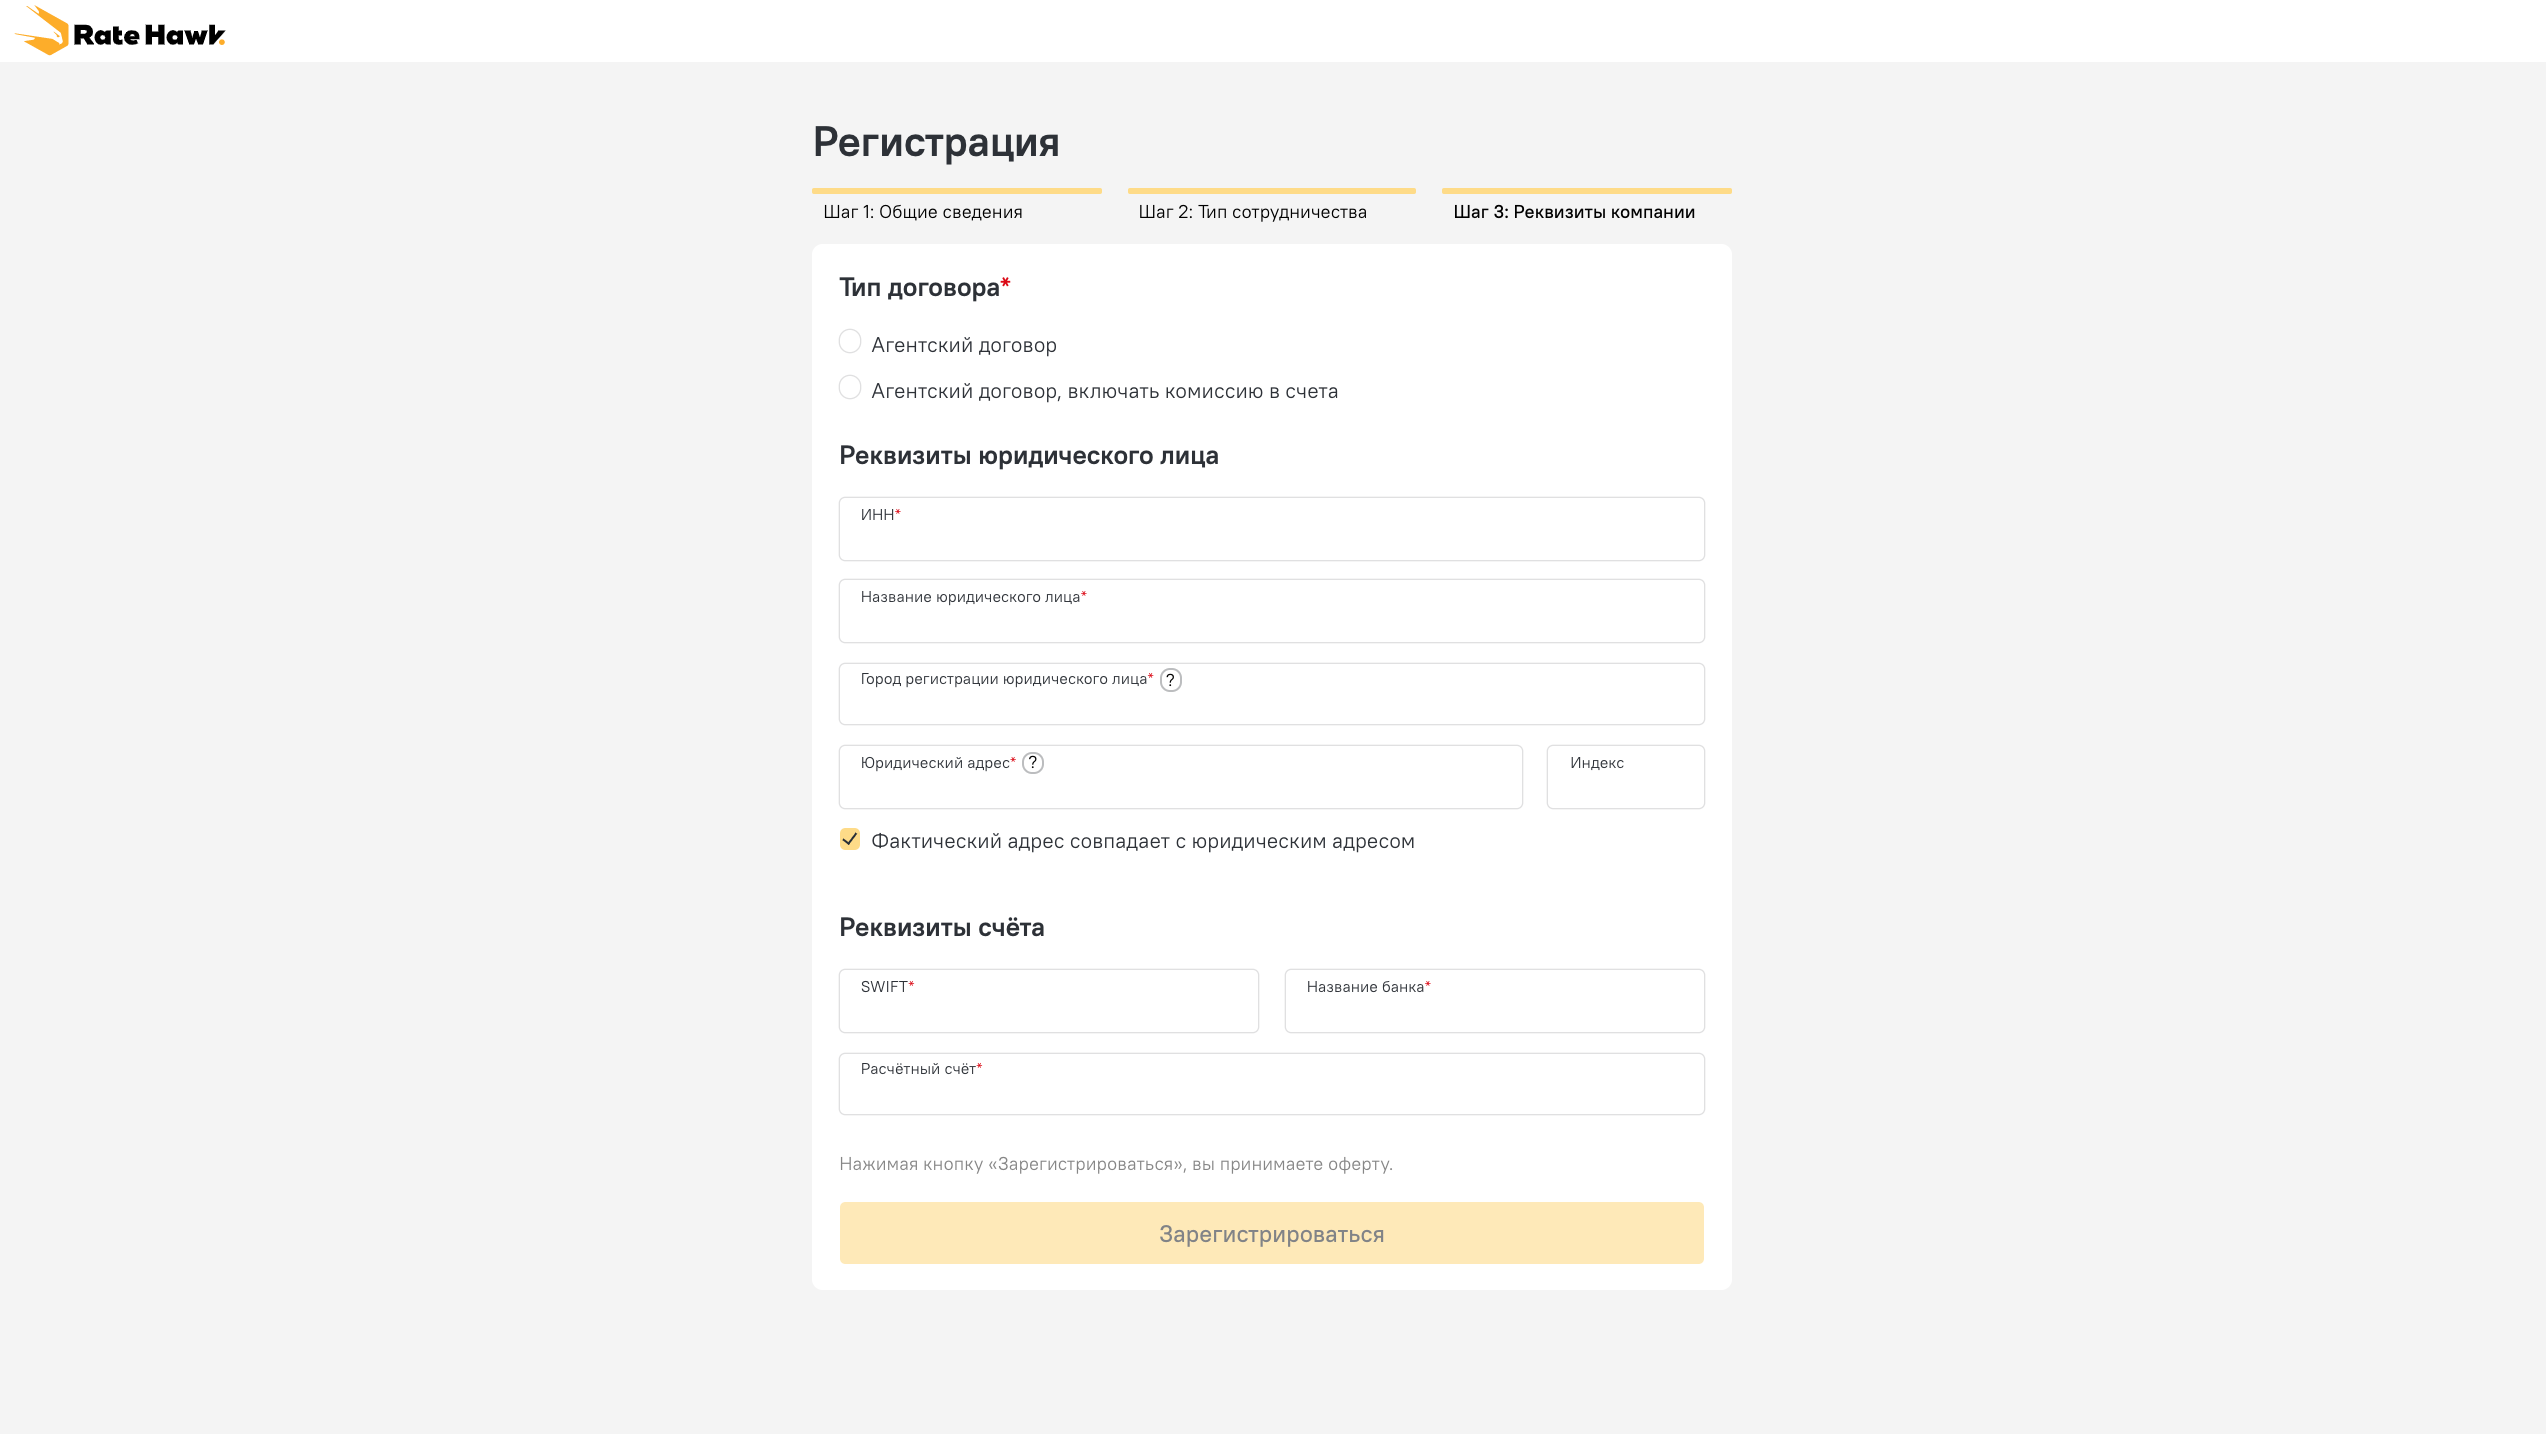Click the "Регистрация" page heading
Screen dimensions: 2546x1434
[x=936, y=142]
